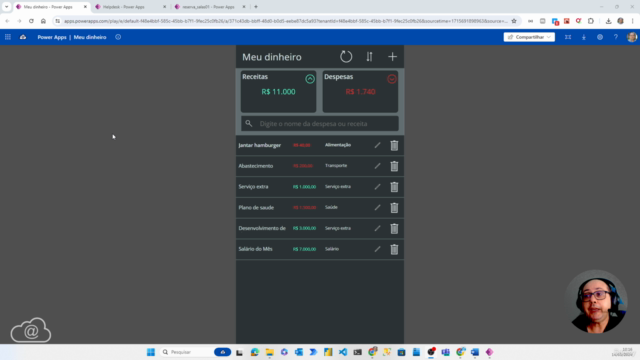Click the red down-arrow circle on Despesas card
This screenshot has width=640, height=360.
(391, 79)
